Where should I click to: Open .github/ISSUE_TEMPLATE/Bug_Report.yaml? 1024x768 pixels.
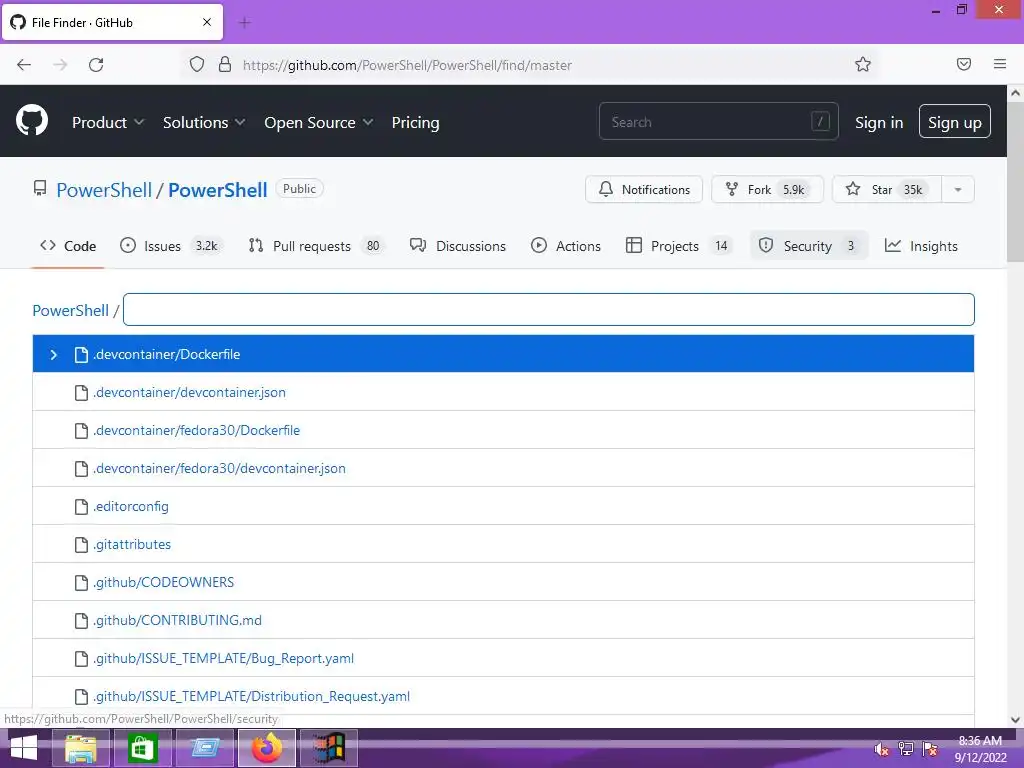223,658
